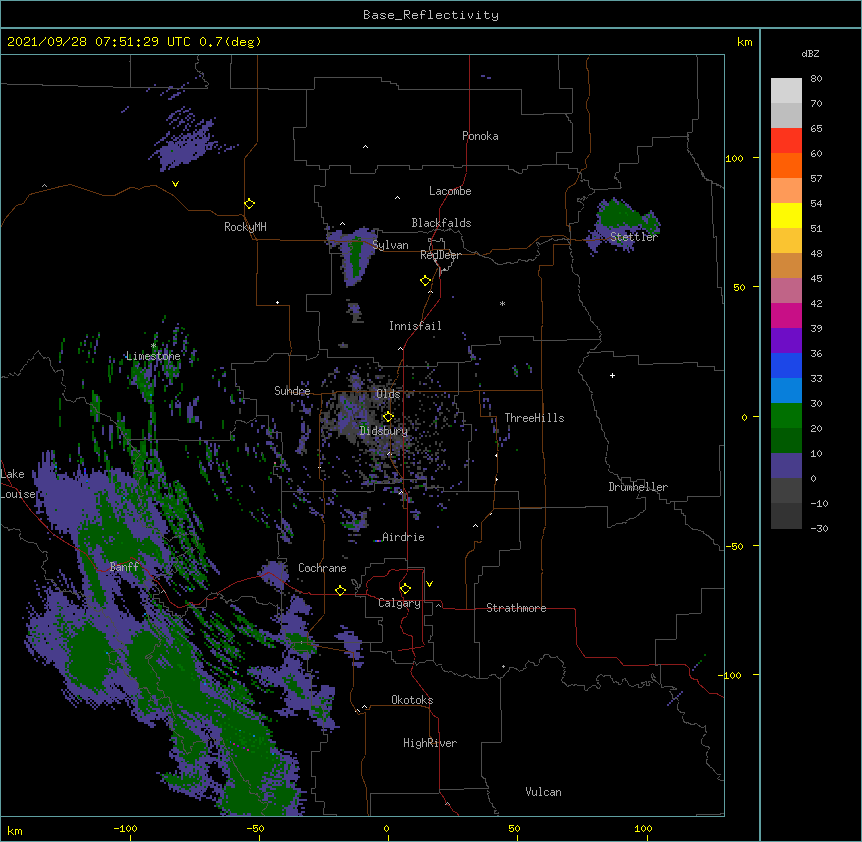Select the red 60-65 dBZ legend swatch
The image size is (862, 842).
point(786,141)
